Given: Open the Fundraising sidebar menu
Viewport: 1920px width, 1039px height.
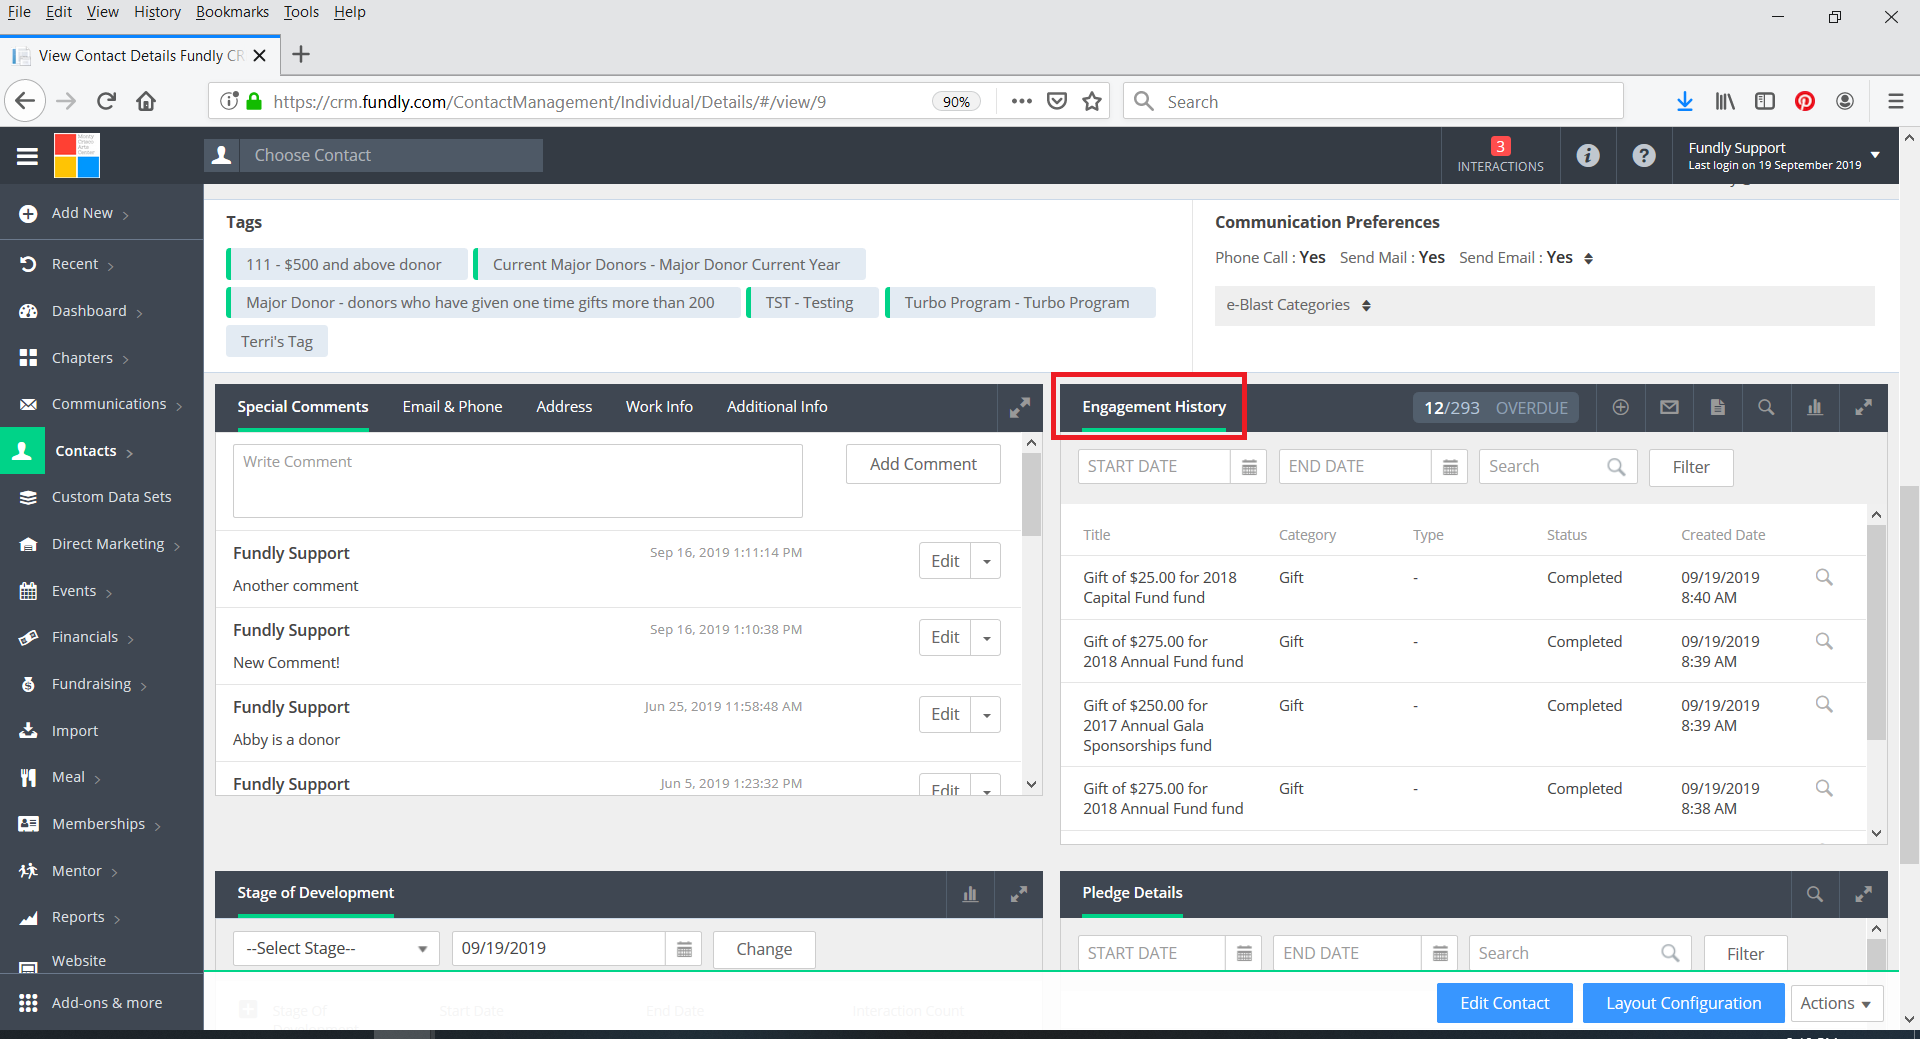Looking at the screenshot, I should tap(91, 684).
